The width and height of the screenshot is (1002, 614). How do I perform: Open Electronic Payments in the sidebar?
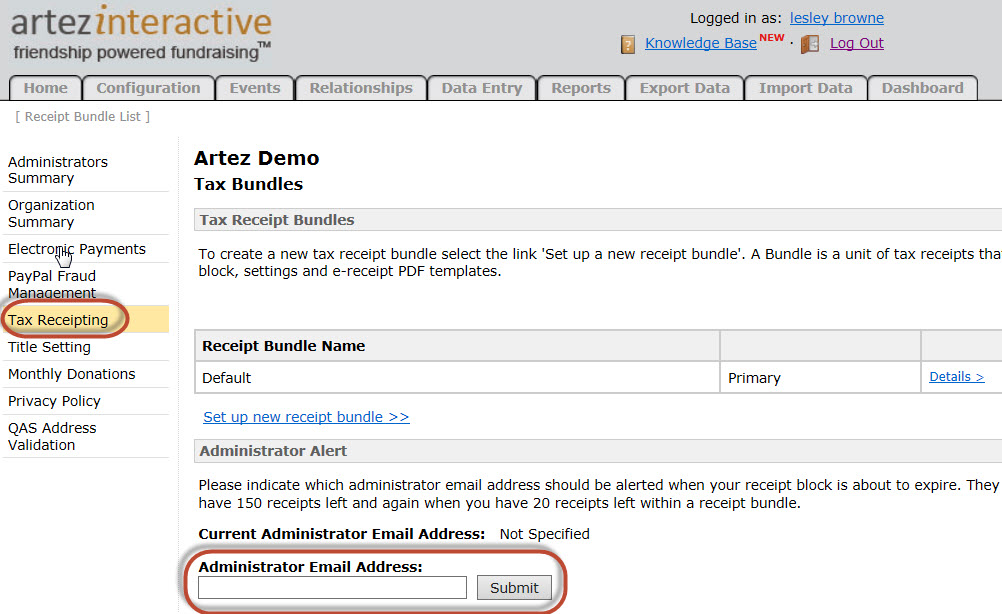click(77, 249)
